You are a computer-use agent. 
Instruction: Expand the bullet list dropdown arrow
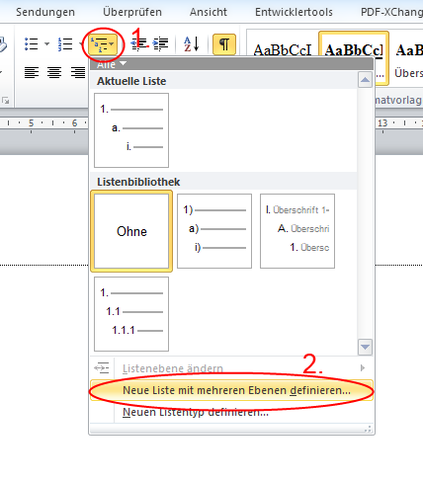pyautogui.click(x=47, y=44)
